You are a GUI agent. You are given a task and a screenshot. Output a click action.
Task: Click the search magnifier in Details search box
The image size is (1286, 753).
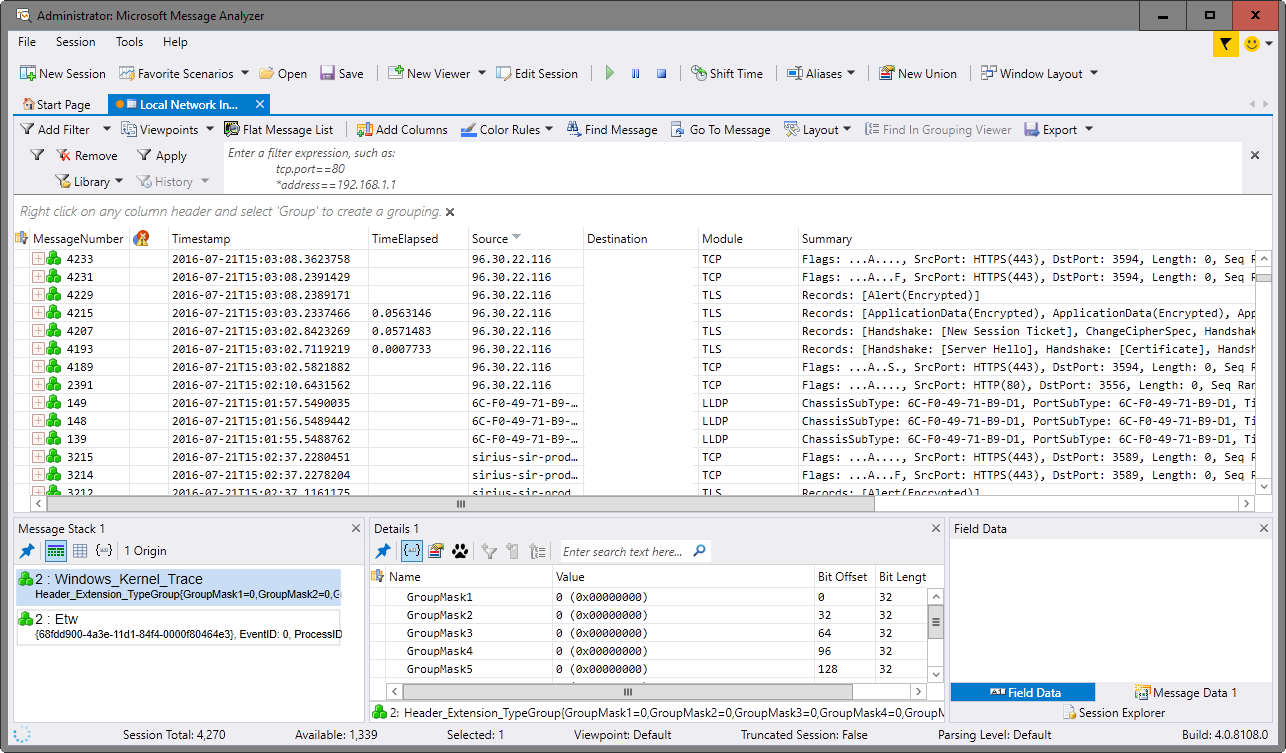699,551
